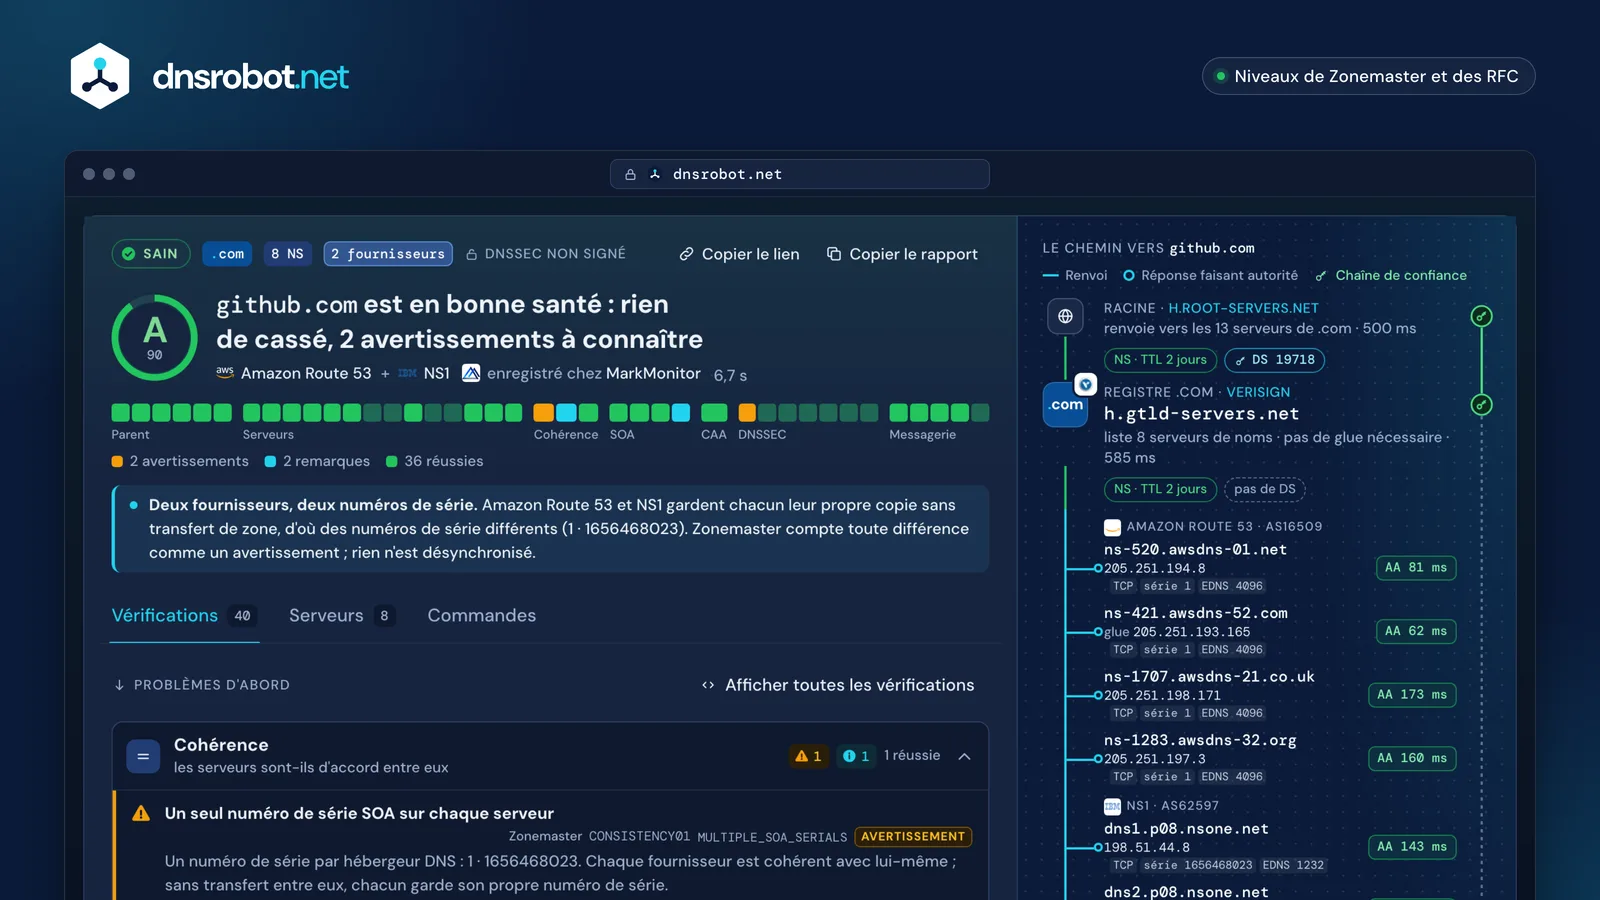Click the Copier le lien link icon
Viewport: 1600px width, 900px height.
tap(686, 254)
